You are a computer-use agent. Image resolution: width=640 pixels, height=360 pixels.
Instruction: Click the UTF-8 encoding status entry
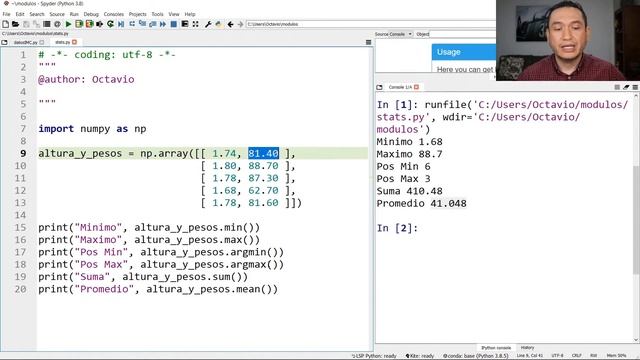pyautogui.click(x=557, y=356)
